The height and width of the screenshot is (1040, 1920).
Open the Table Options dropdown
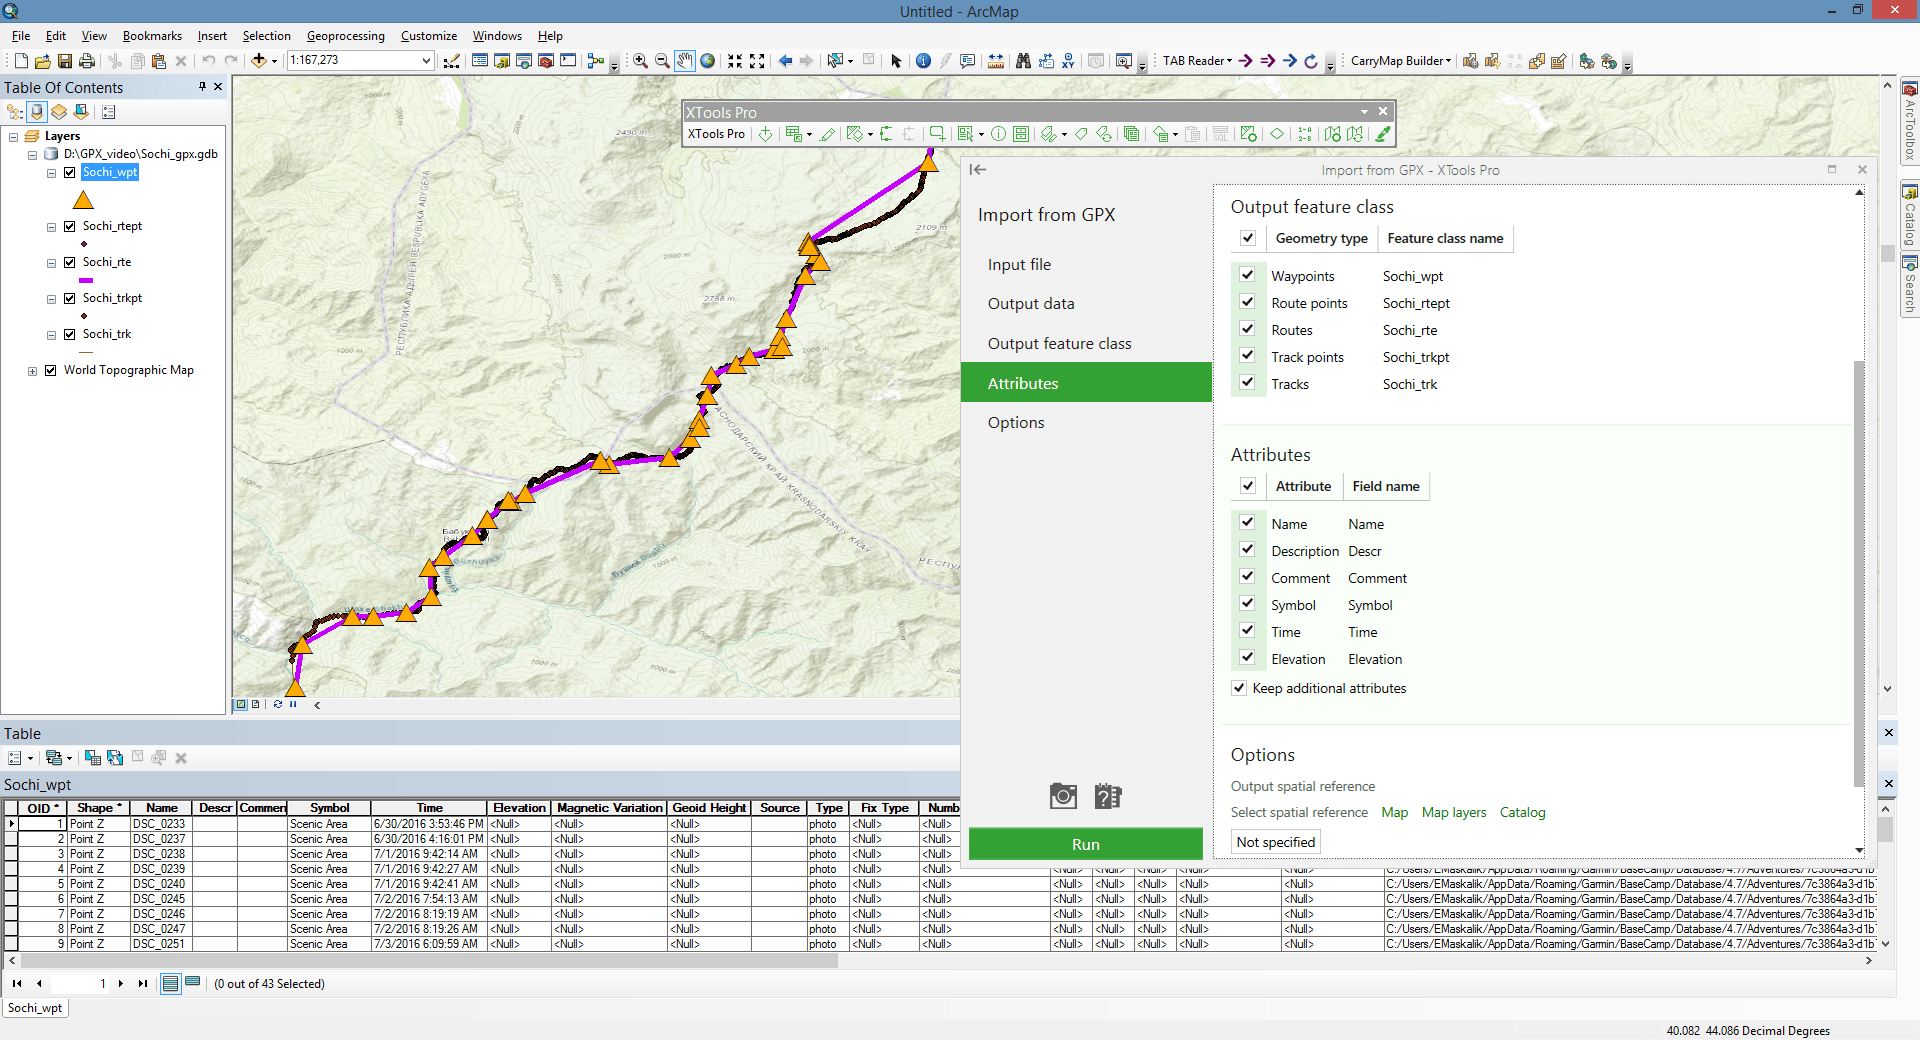point(20,758)
